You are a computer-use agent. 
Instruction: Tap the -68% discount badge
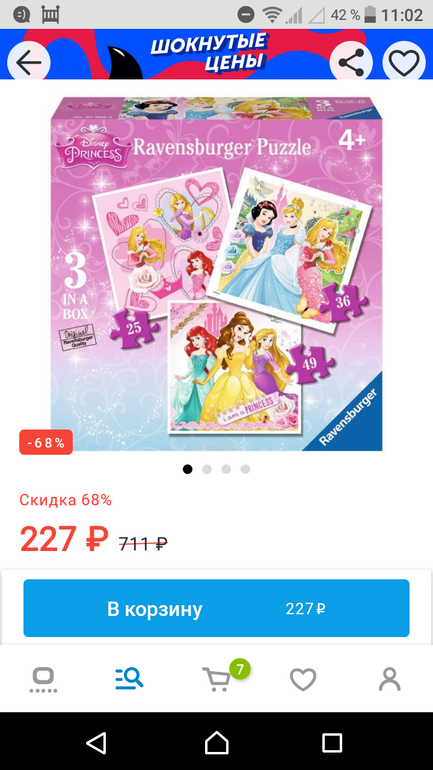(x=46, y=442)
